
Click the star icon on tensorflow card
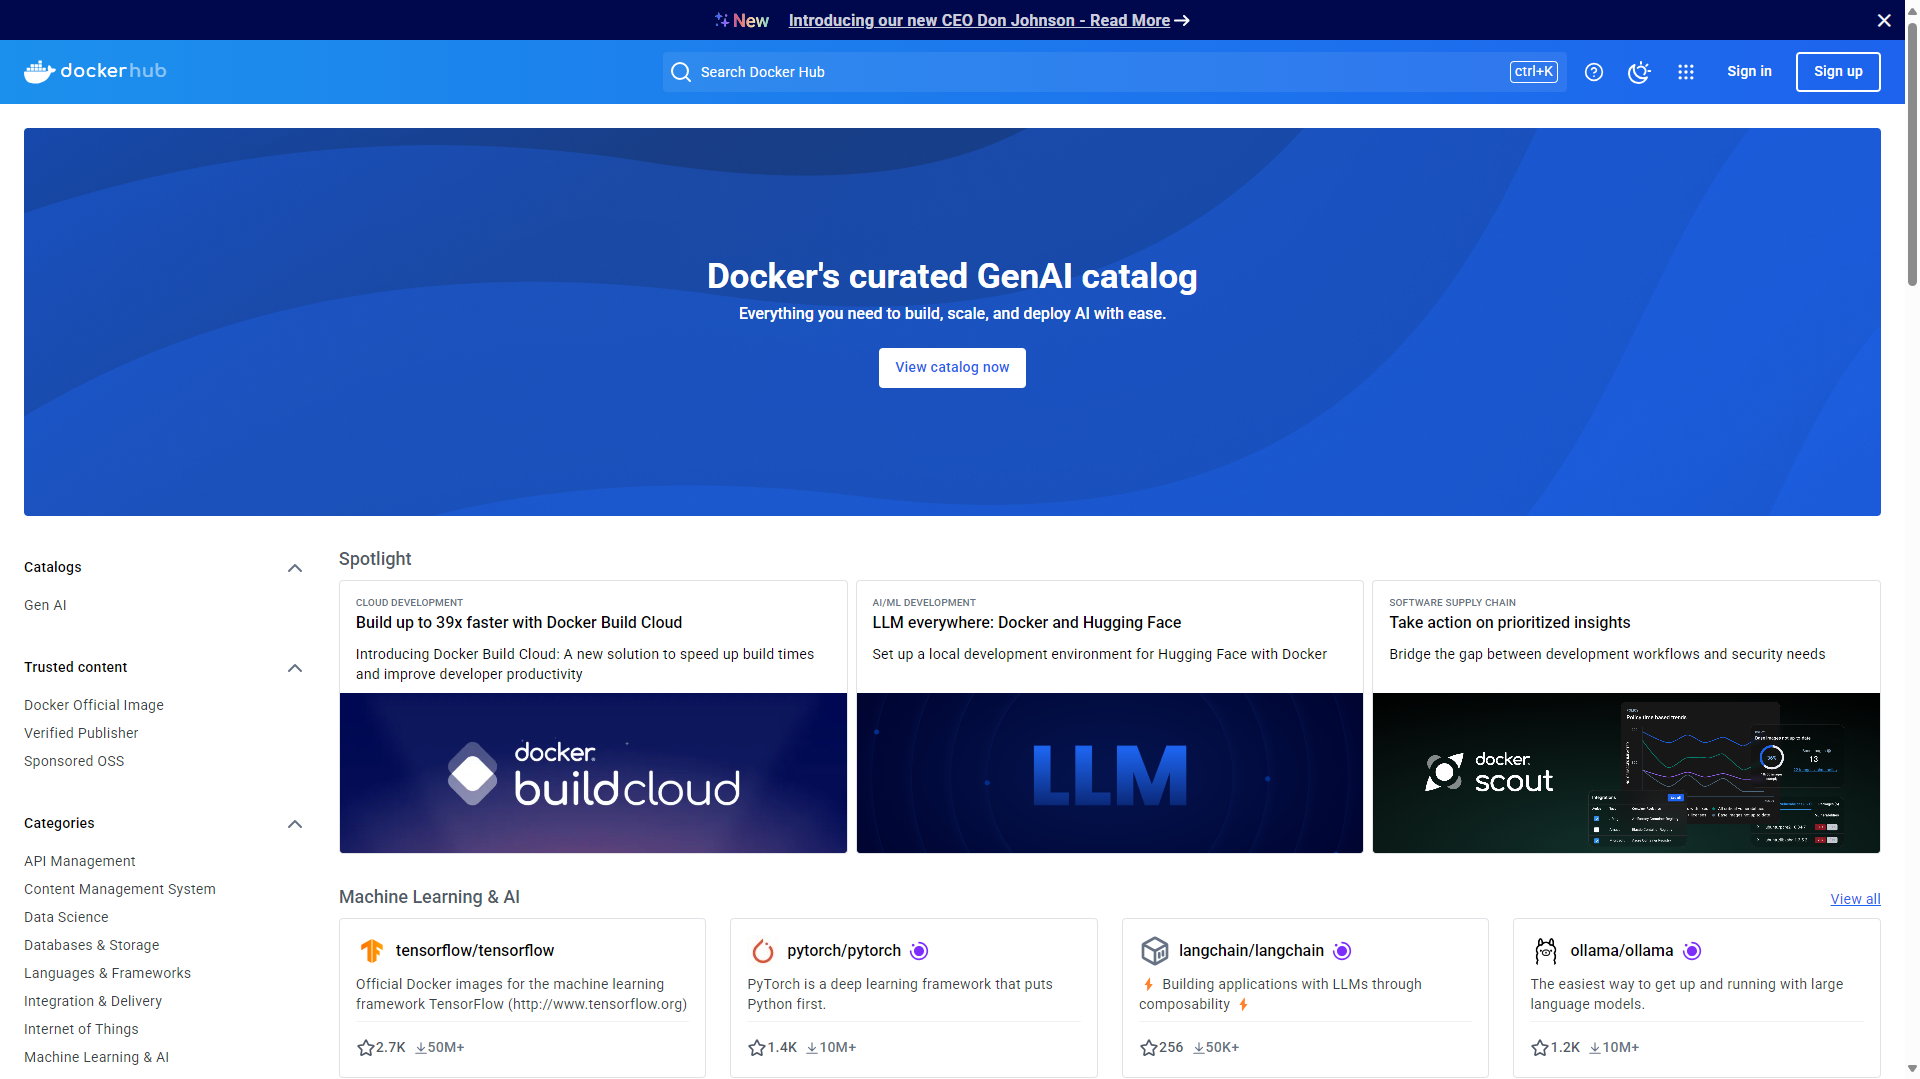point(366,1047)
